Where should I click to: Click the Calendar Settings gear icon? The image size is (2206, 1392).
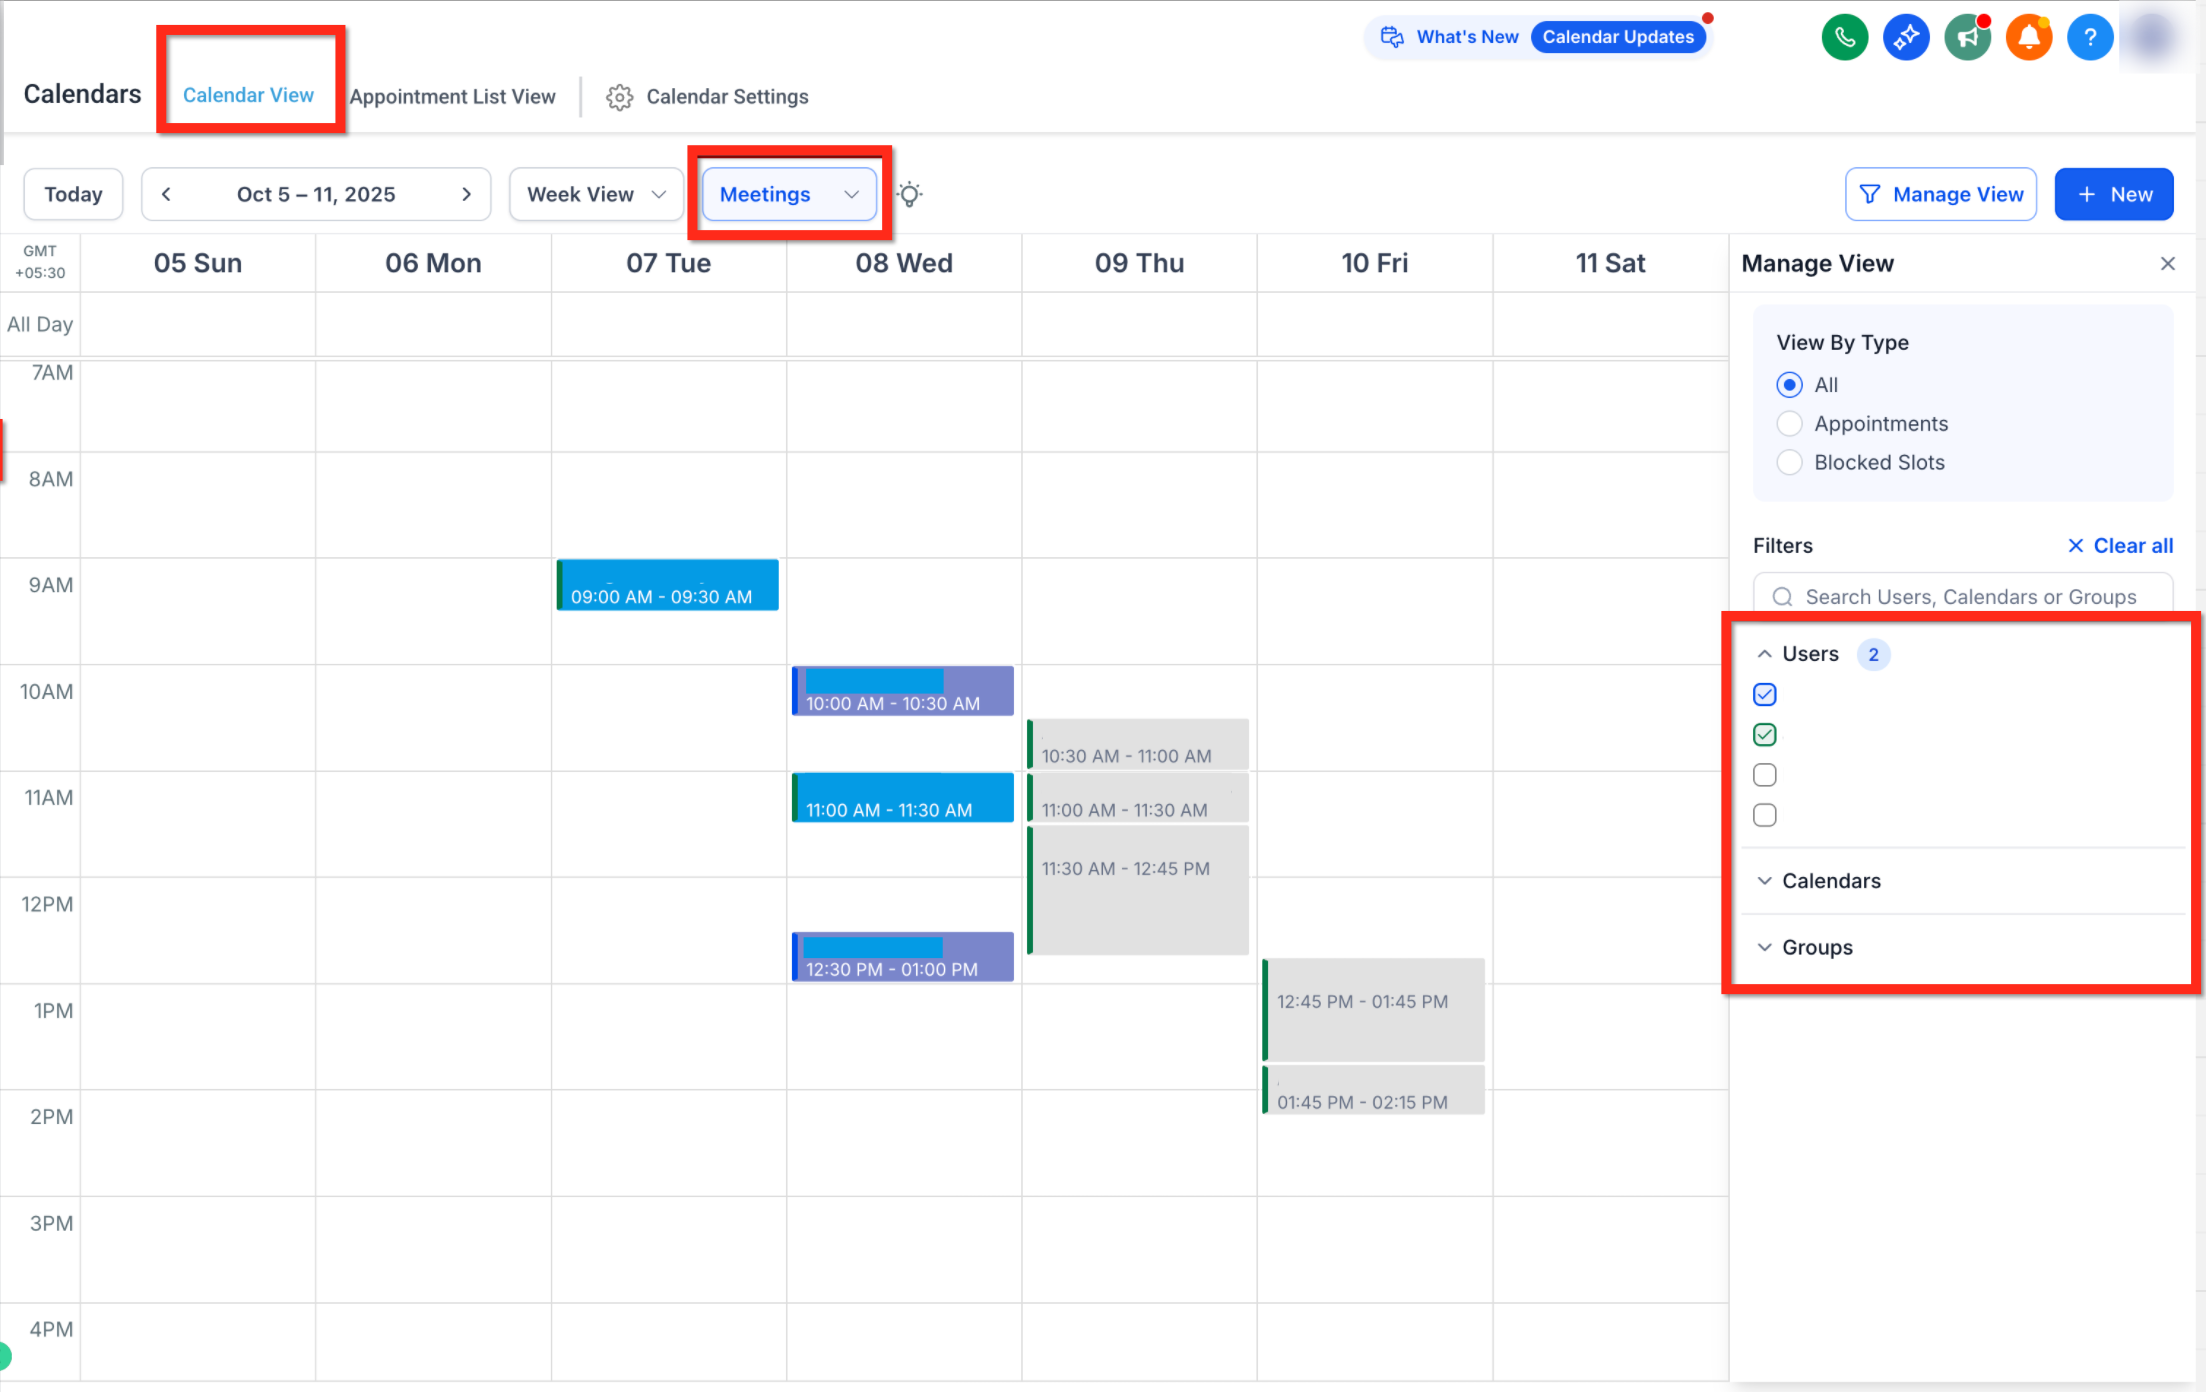[619, 97]
